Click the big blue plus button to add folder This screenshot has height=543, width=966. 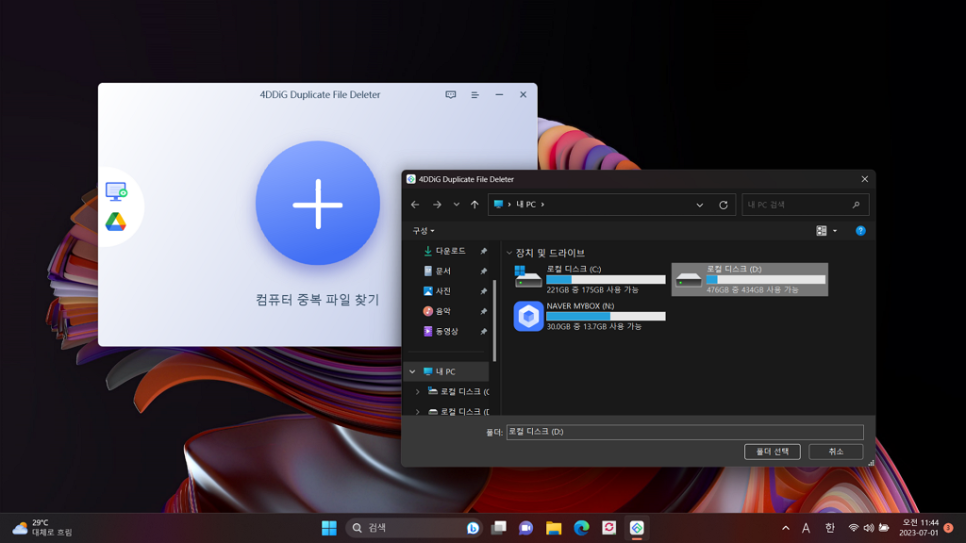[318, 203]
